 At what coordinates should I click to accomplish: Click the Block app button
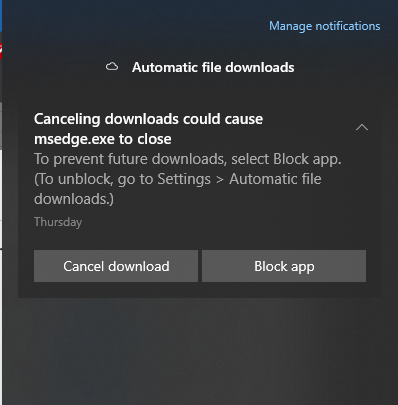(x=284, y=266)
